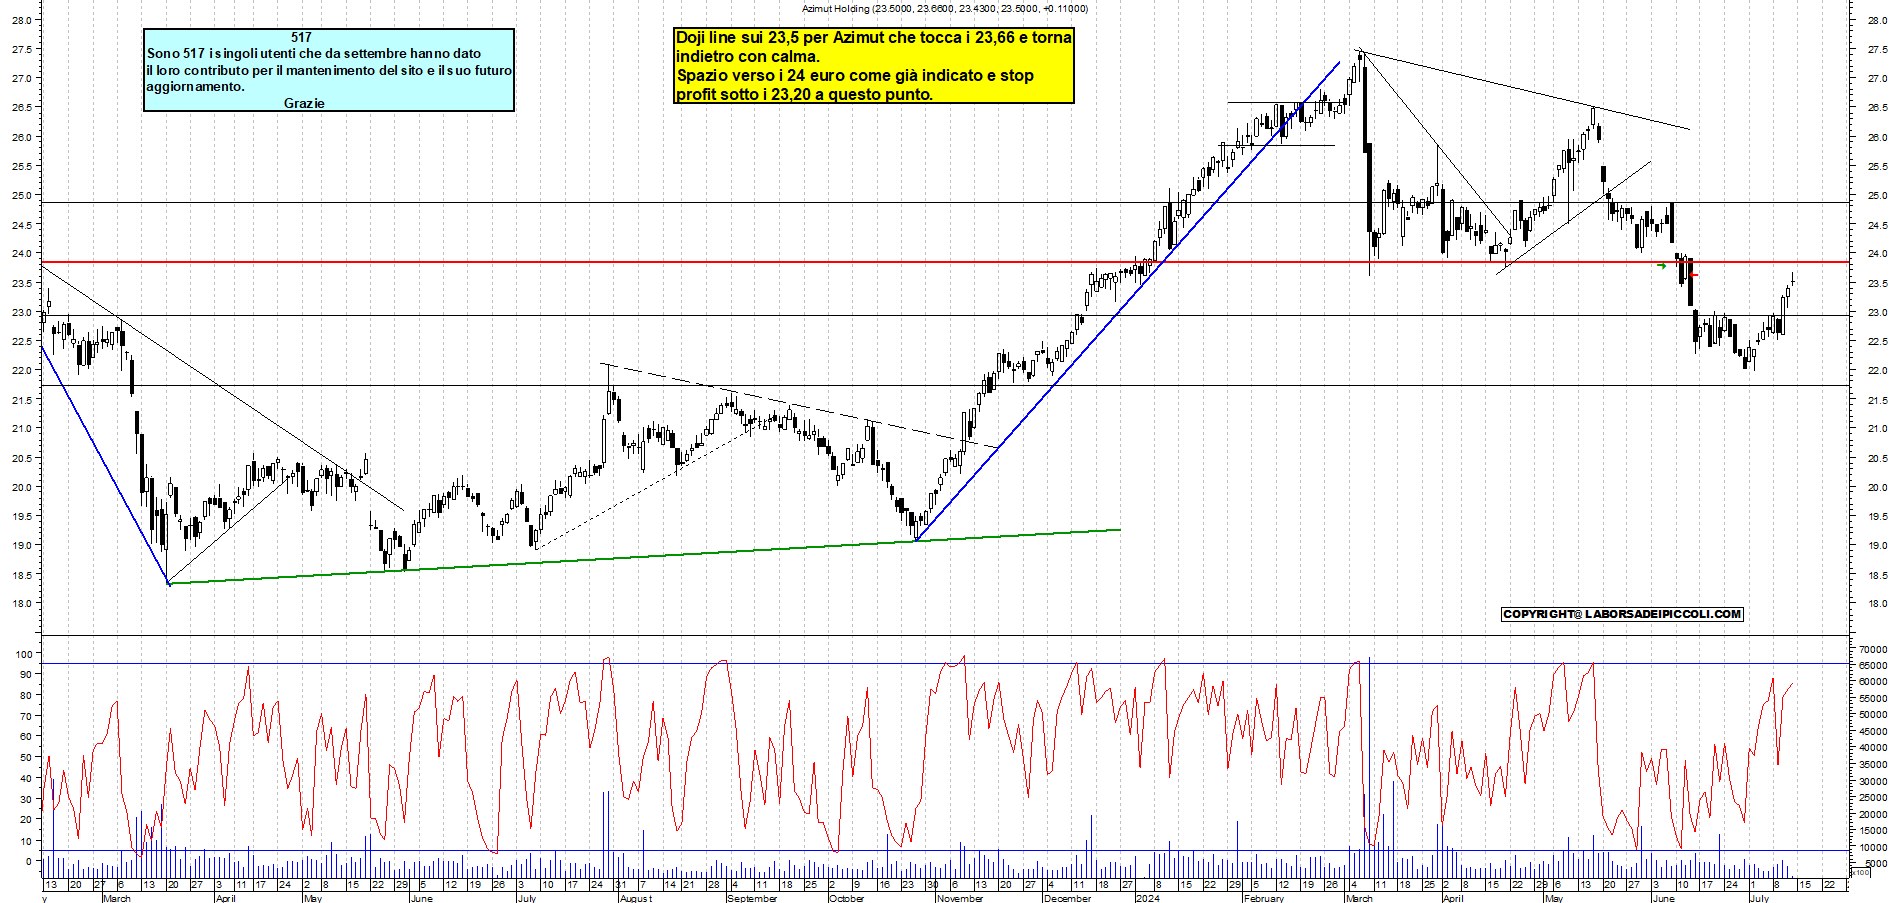Screen dimensions: 1890x903
Task: Click the 'February' month label on time axis
Action: pyautogui.click(x=1263, y=898)
